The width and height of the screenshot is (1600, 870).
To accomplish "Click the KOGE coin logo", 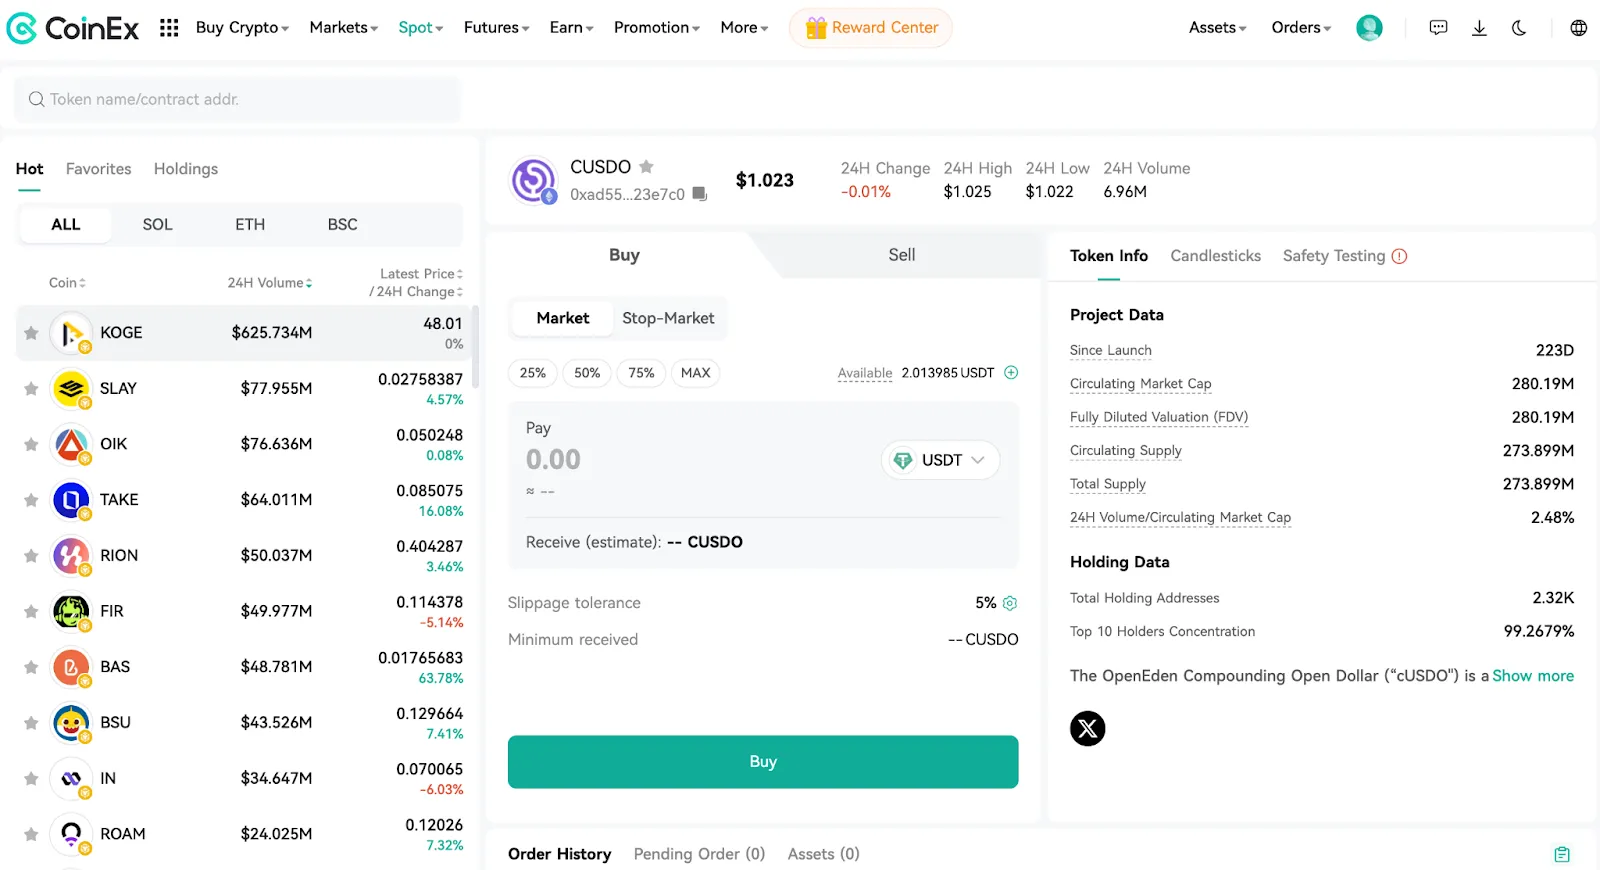I will tap(71, 333).
